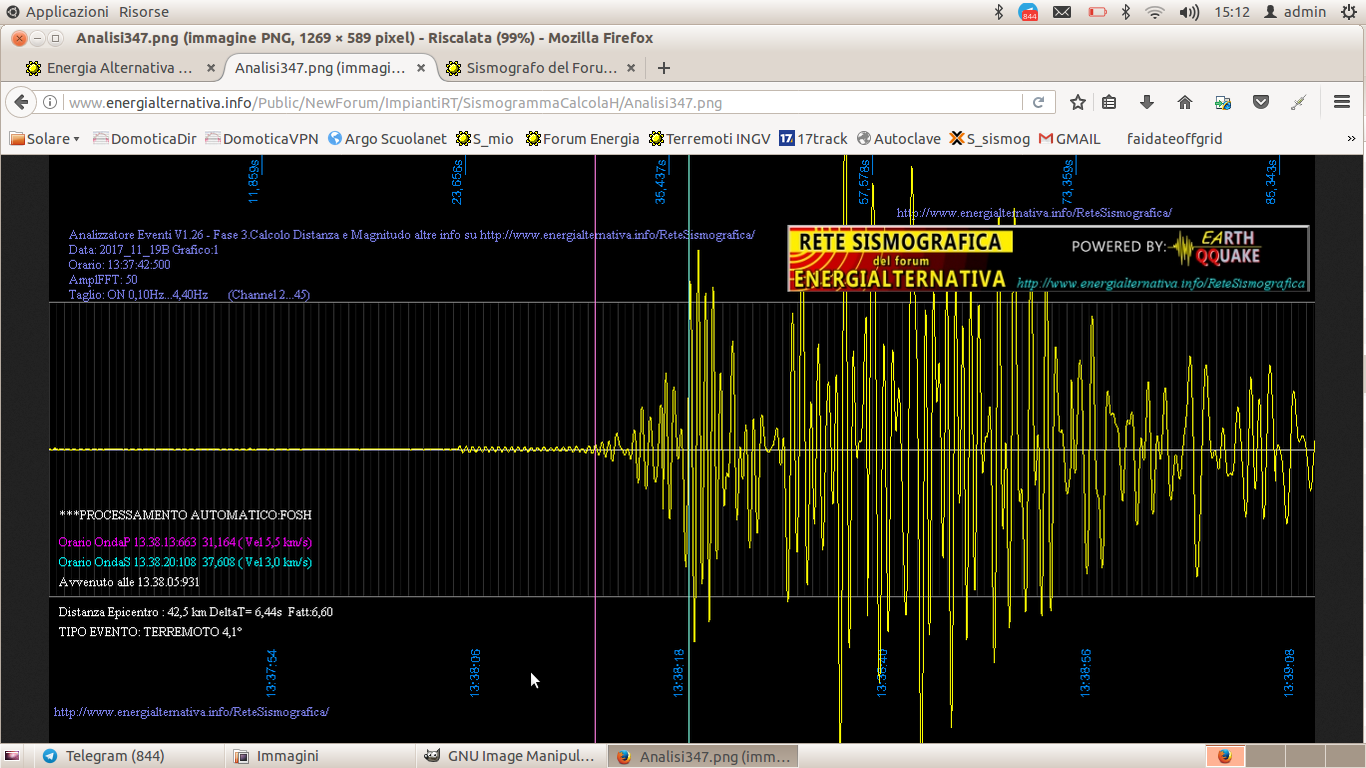Open the DomoticaDir bookmark

coord(145,139)
